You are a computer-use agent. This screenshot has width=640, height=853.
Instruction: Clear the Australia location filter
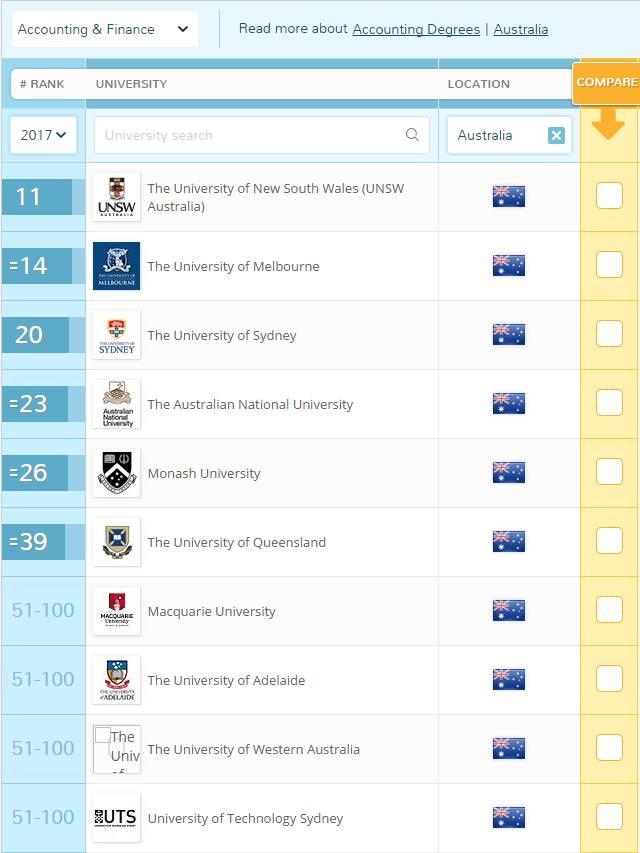point(556,136)
